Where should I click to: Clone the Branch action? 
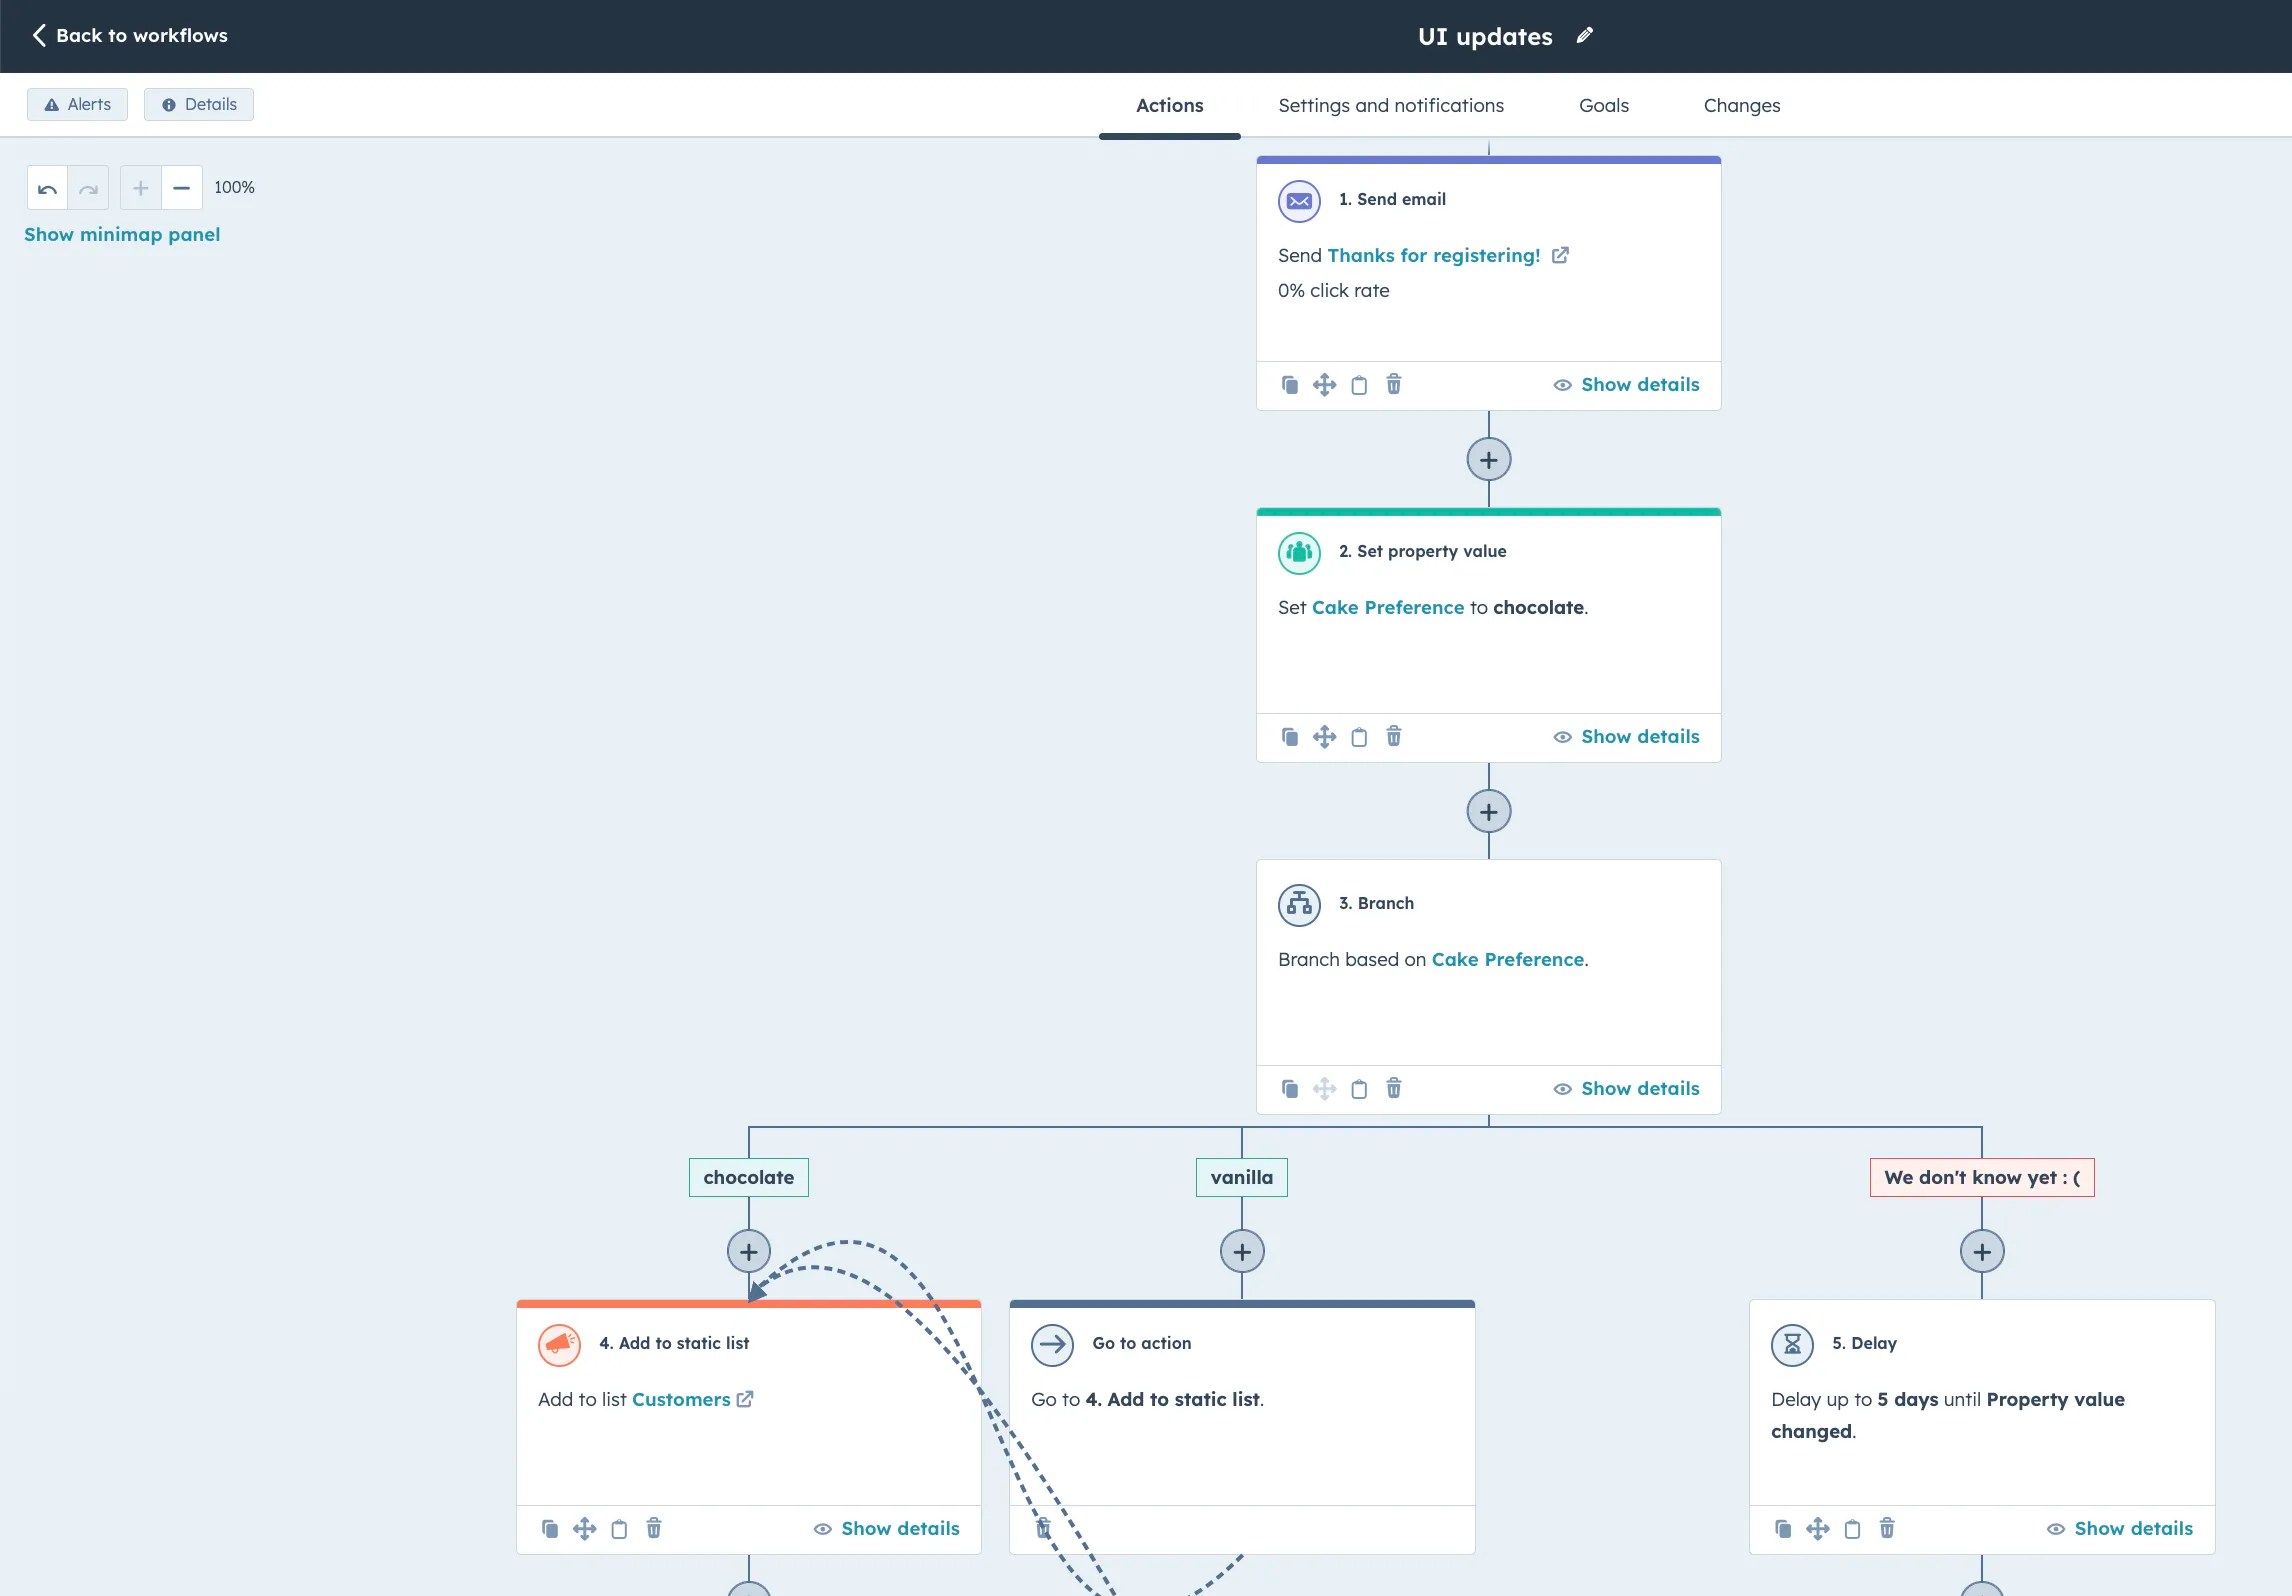tap(1289, 1088)
